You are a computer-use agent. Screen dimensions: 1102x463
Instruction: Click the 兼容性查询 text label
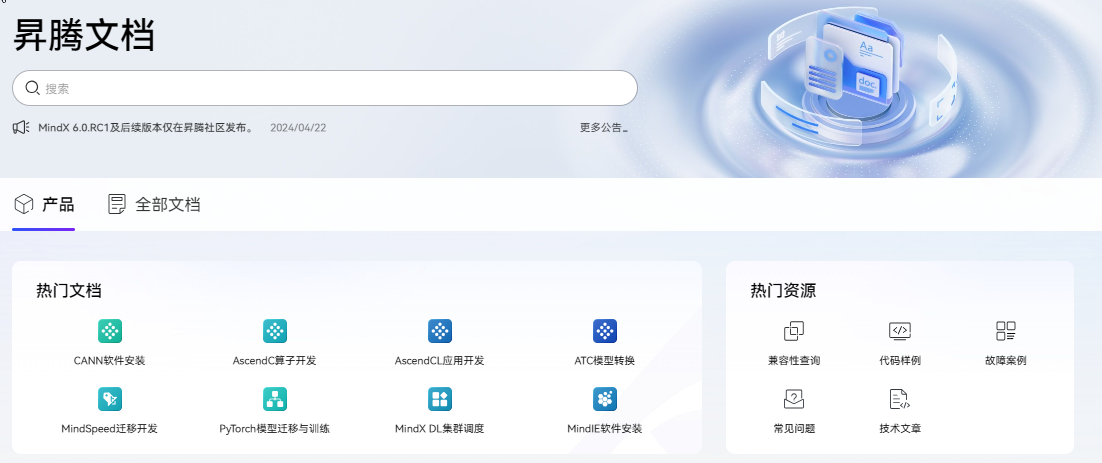(x=794, y=360)
